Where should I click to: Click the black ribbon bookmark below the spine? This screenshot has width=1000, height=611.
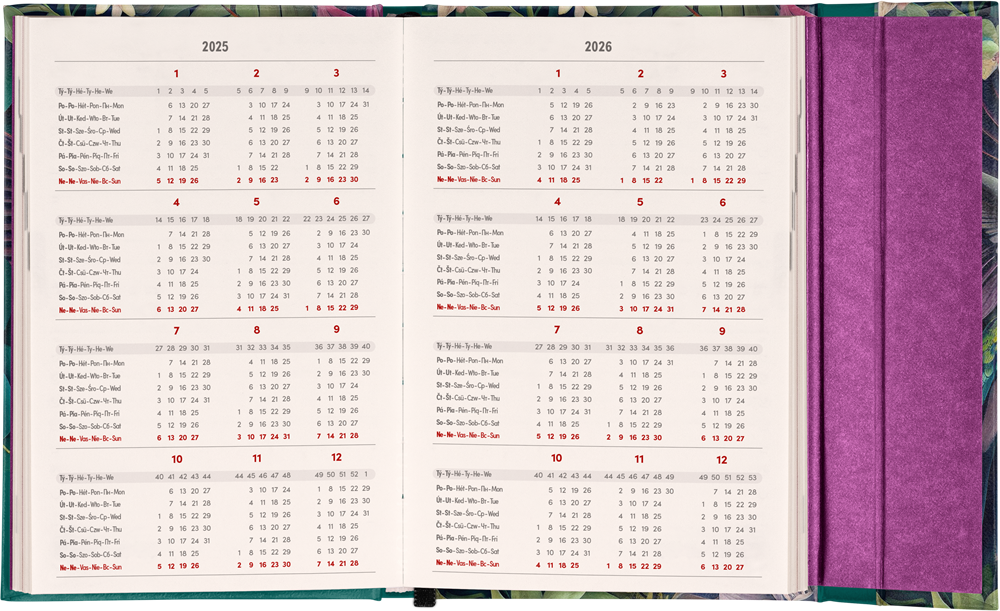pos(423,598)
